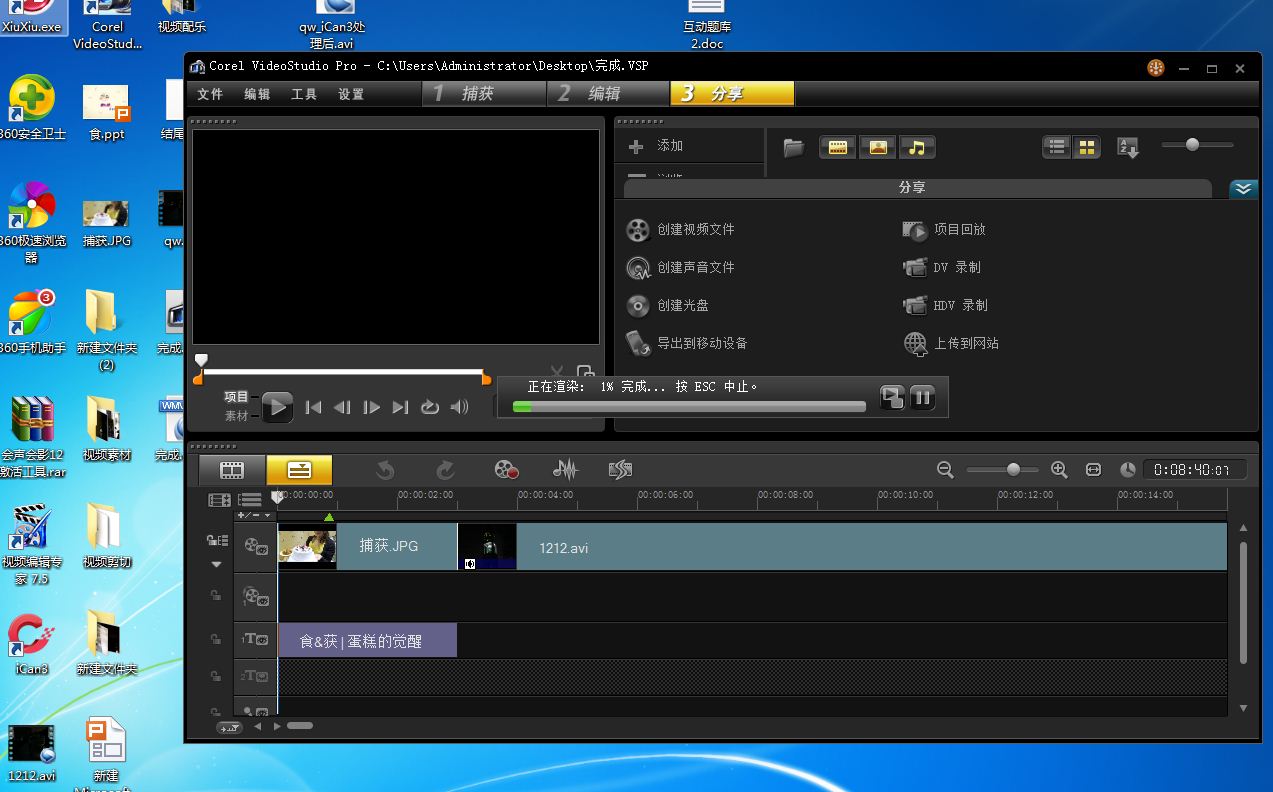
Task: Collapse the Share options panel
Action: click(1243, 188)
